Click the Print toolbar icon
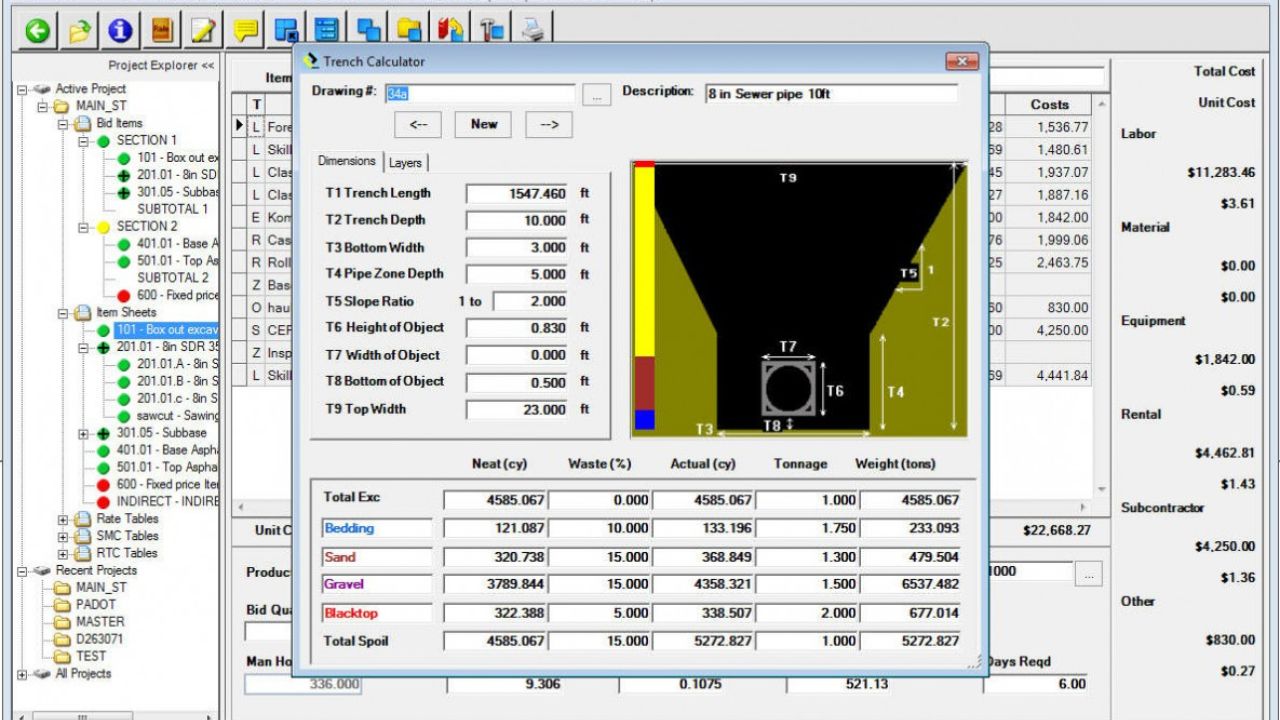The image size is (1280, 720). pos(531,31)
